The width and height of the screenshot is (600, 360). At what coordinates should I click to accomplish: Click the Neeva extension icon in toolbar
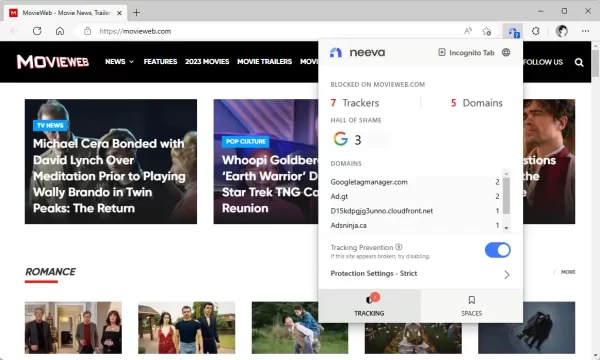513,31
